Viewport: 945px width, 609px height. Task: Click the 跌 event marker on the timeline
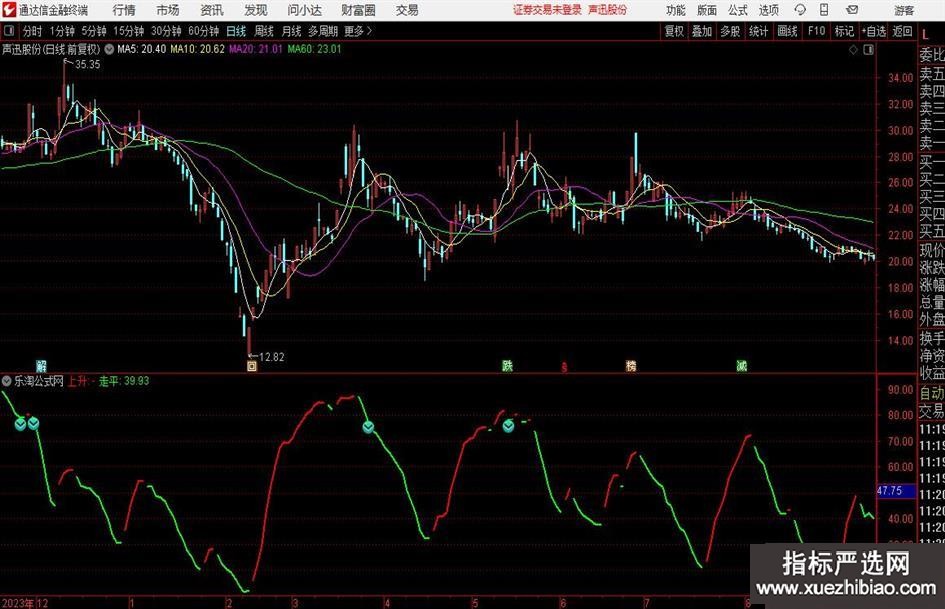[x=508, y=366]
